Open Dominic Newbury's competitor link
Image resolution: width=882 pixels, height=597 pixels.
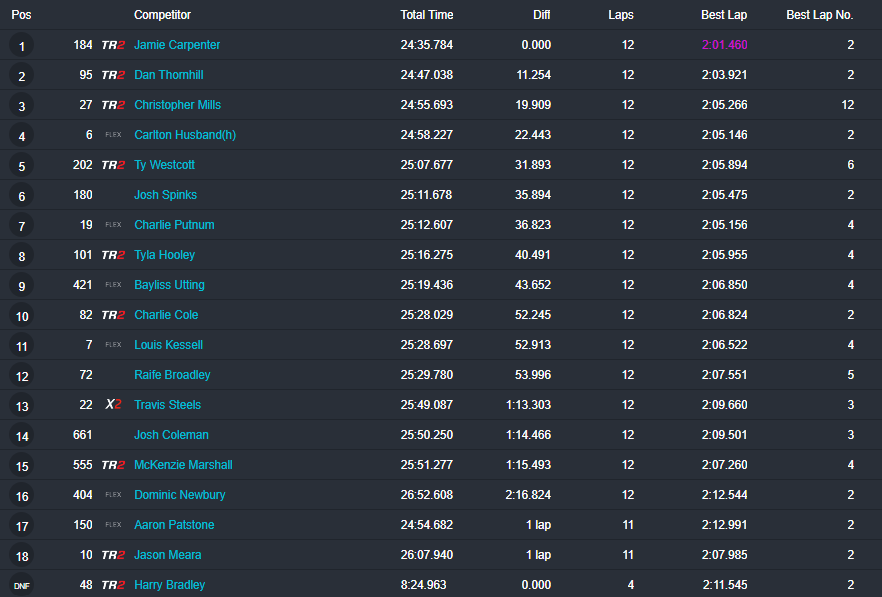[179, 495]
